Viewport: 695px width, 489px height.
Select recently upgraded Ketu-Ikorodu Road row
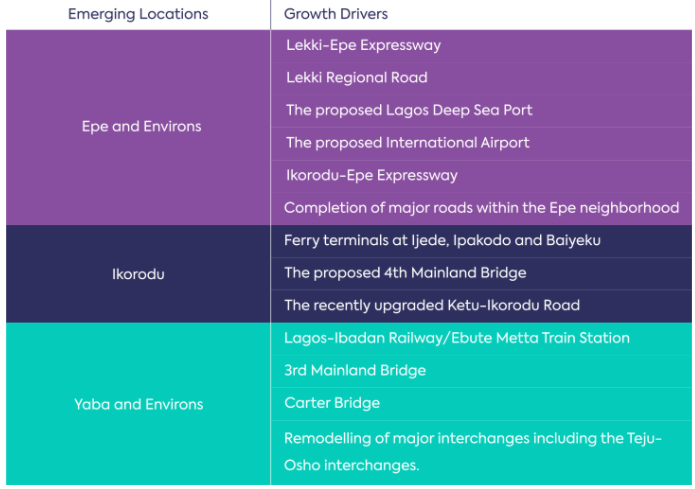point(431,305)
